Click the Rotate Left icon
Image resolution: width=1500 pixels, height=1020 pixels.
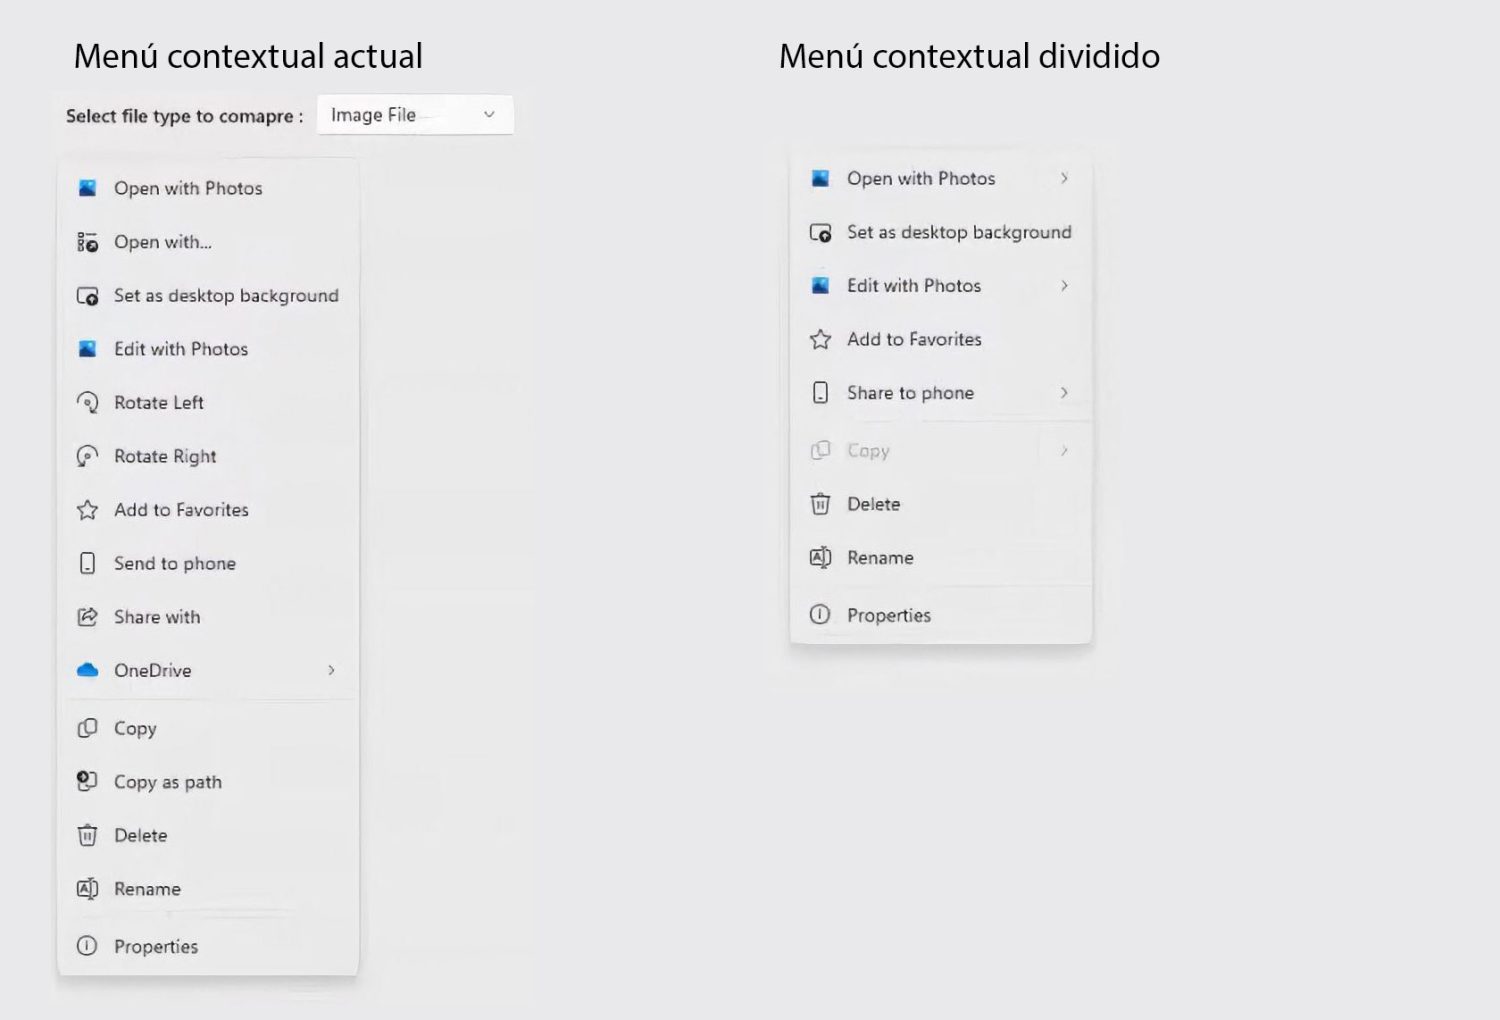pyautogui.click(x=88, y=403)
